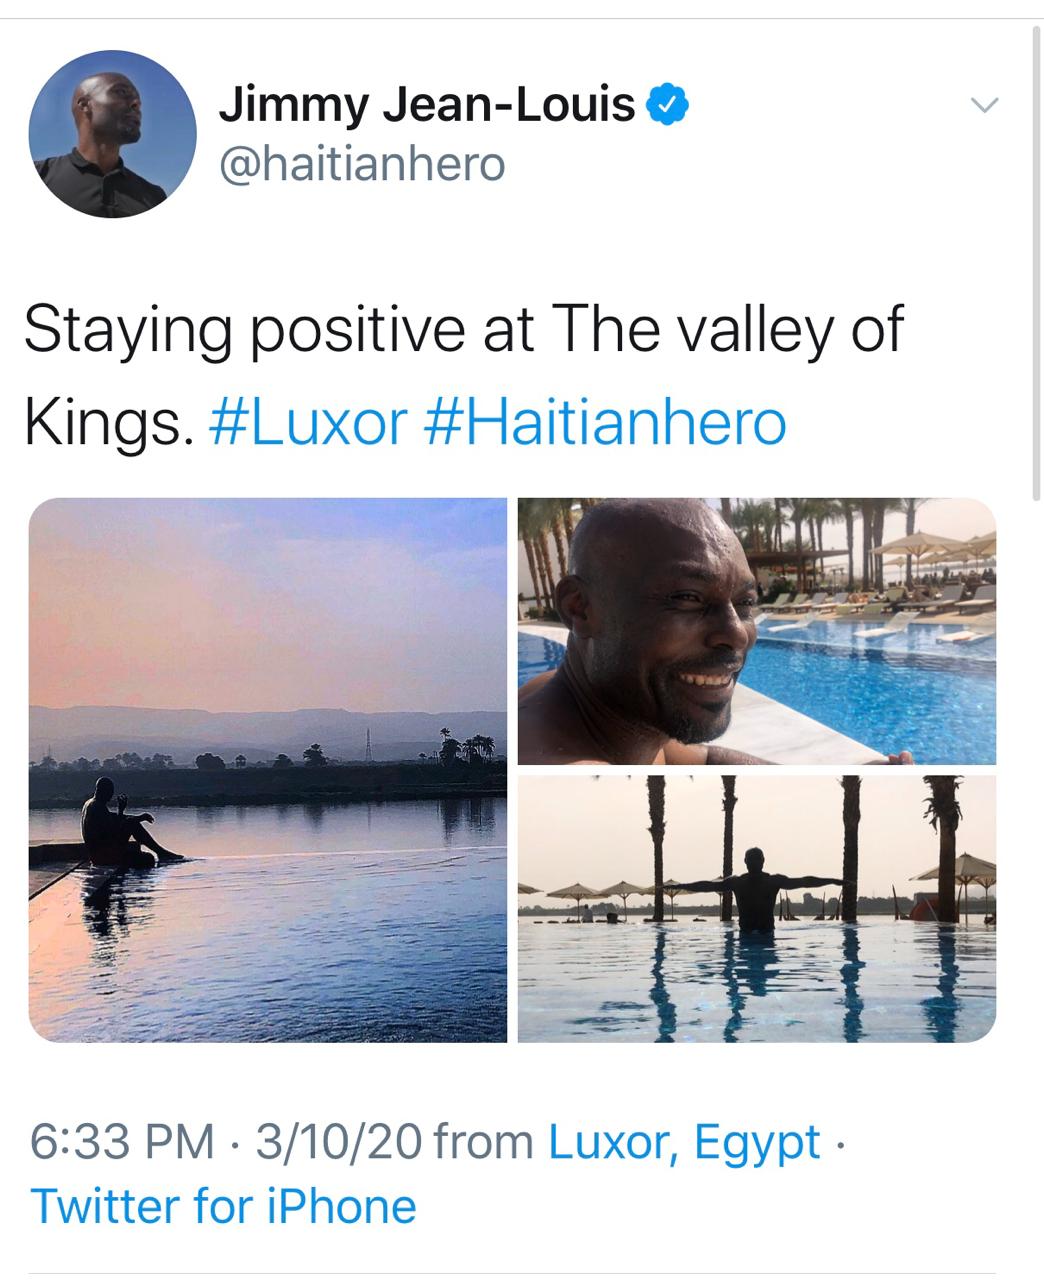Expand the tweet options chevron
This screenshot has height=1280, width=1044.
985,105
